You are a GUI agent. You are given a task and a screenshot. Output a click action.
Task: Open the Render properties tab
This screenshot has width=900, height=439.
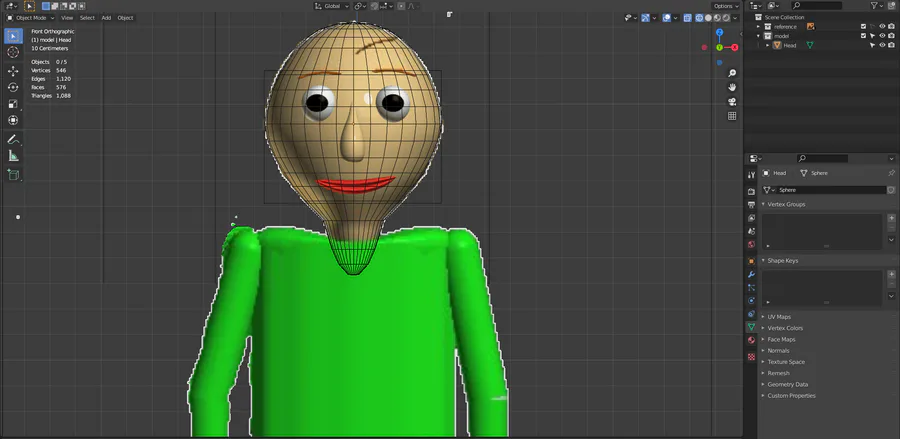coord(751,191)
